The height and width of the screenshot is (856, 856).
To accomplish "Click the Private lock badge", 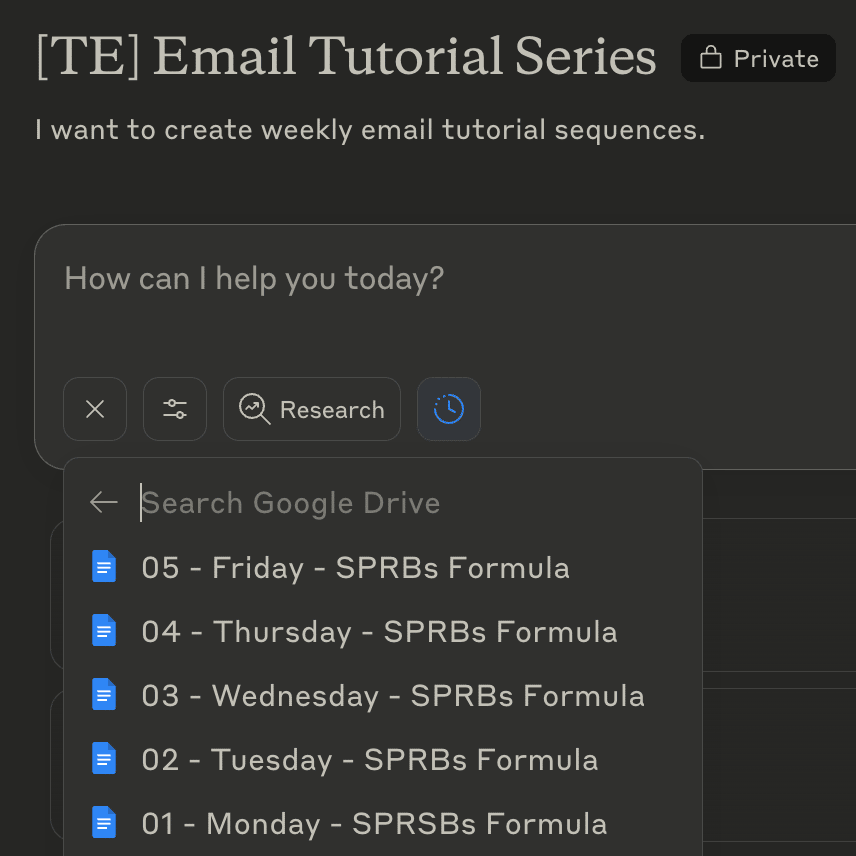I will 758,58.
